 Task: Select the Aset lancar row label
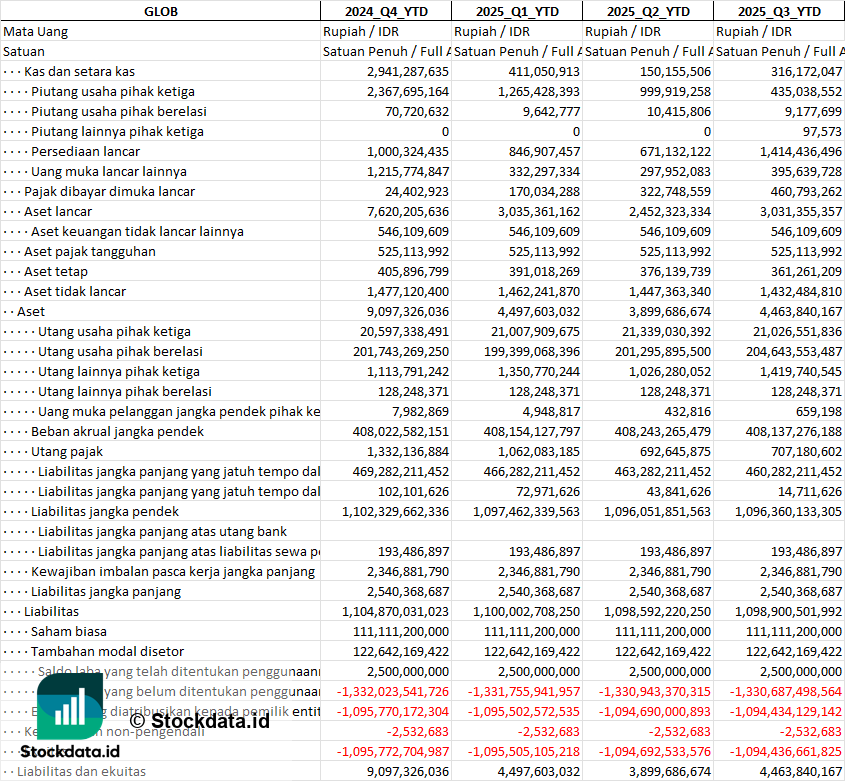[58, 211]
